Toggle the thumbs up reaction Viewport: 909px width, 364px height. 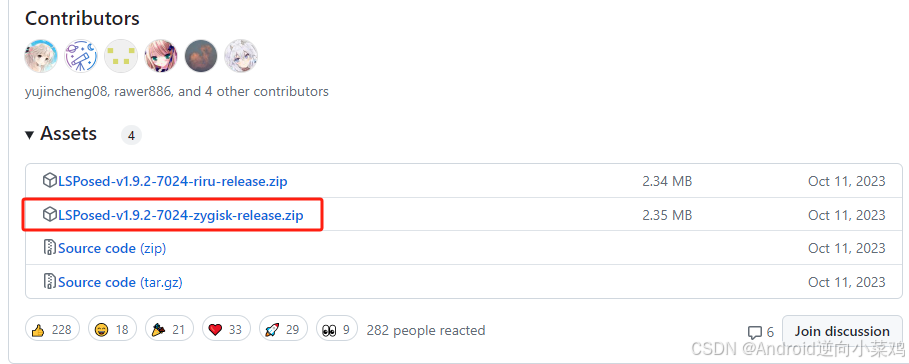[52, 330]
